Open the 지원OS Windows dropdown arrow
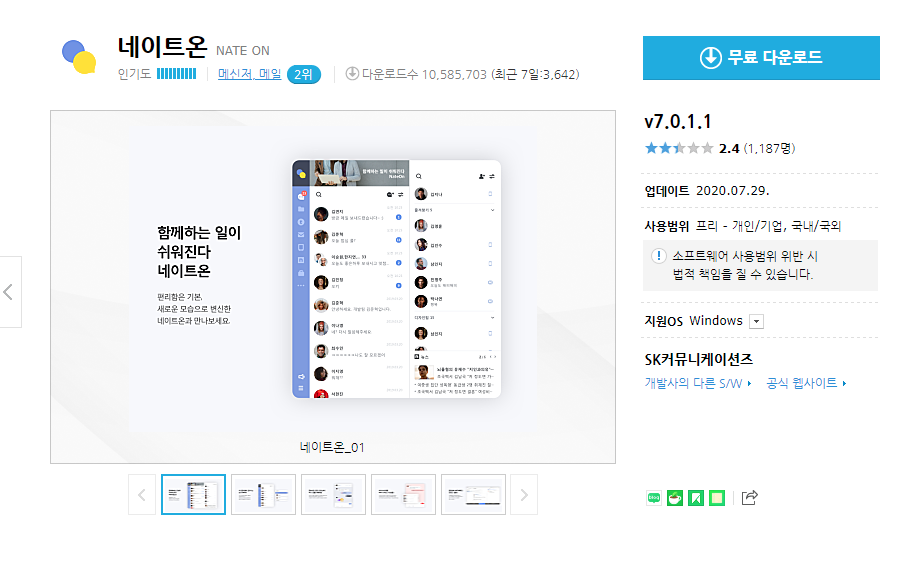The width and height of the screenshot is (909, 565). tap(757, 322)
